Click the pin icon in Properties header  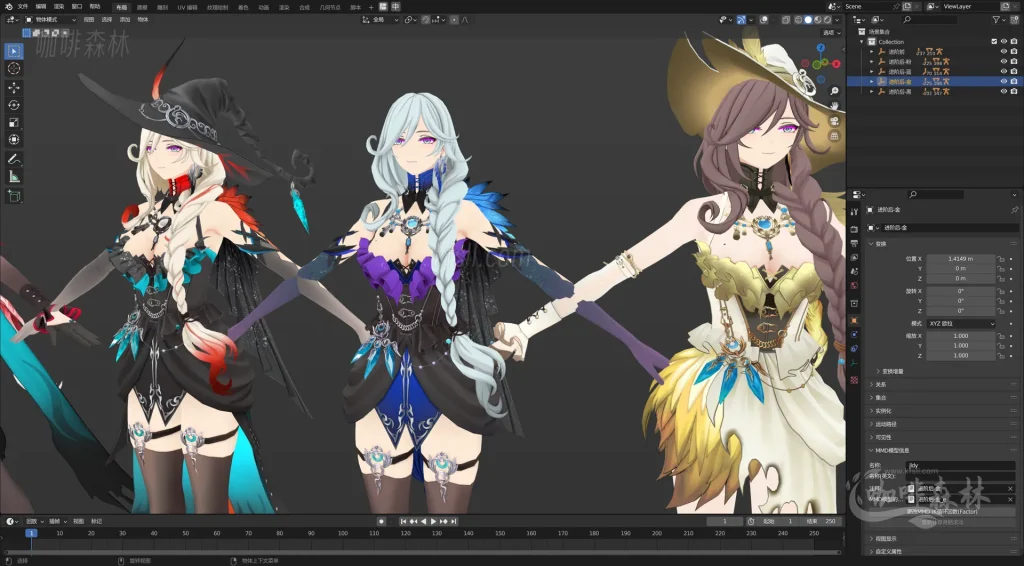coord(1014,210)
